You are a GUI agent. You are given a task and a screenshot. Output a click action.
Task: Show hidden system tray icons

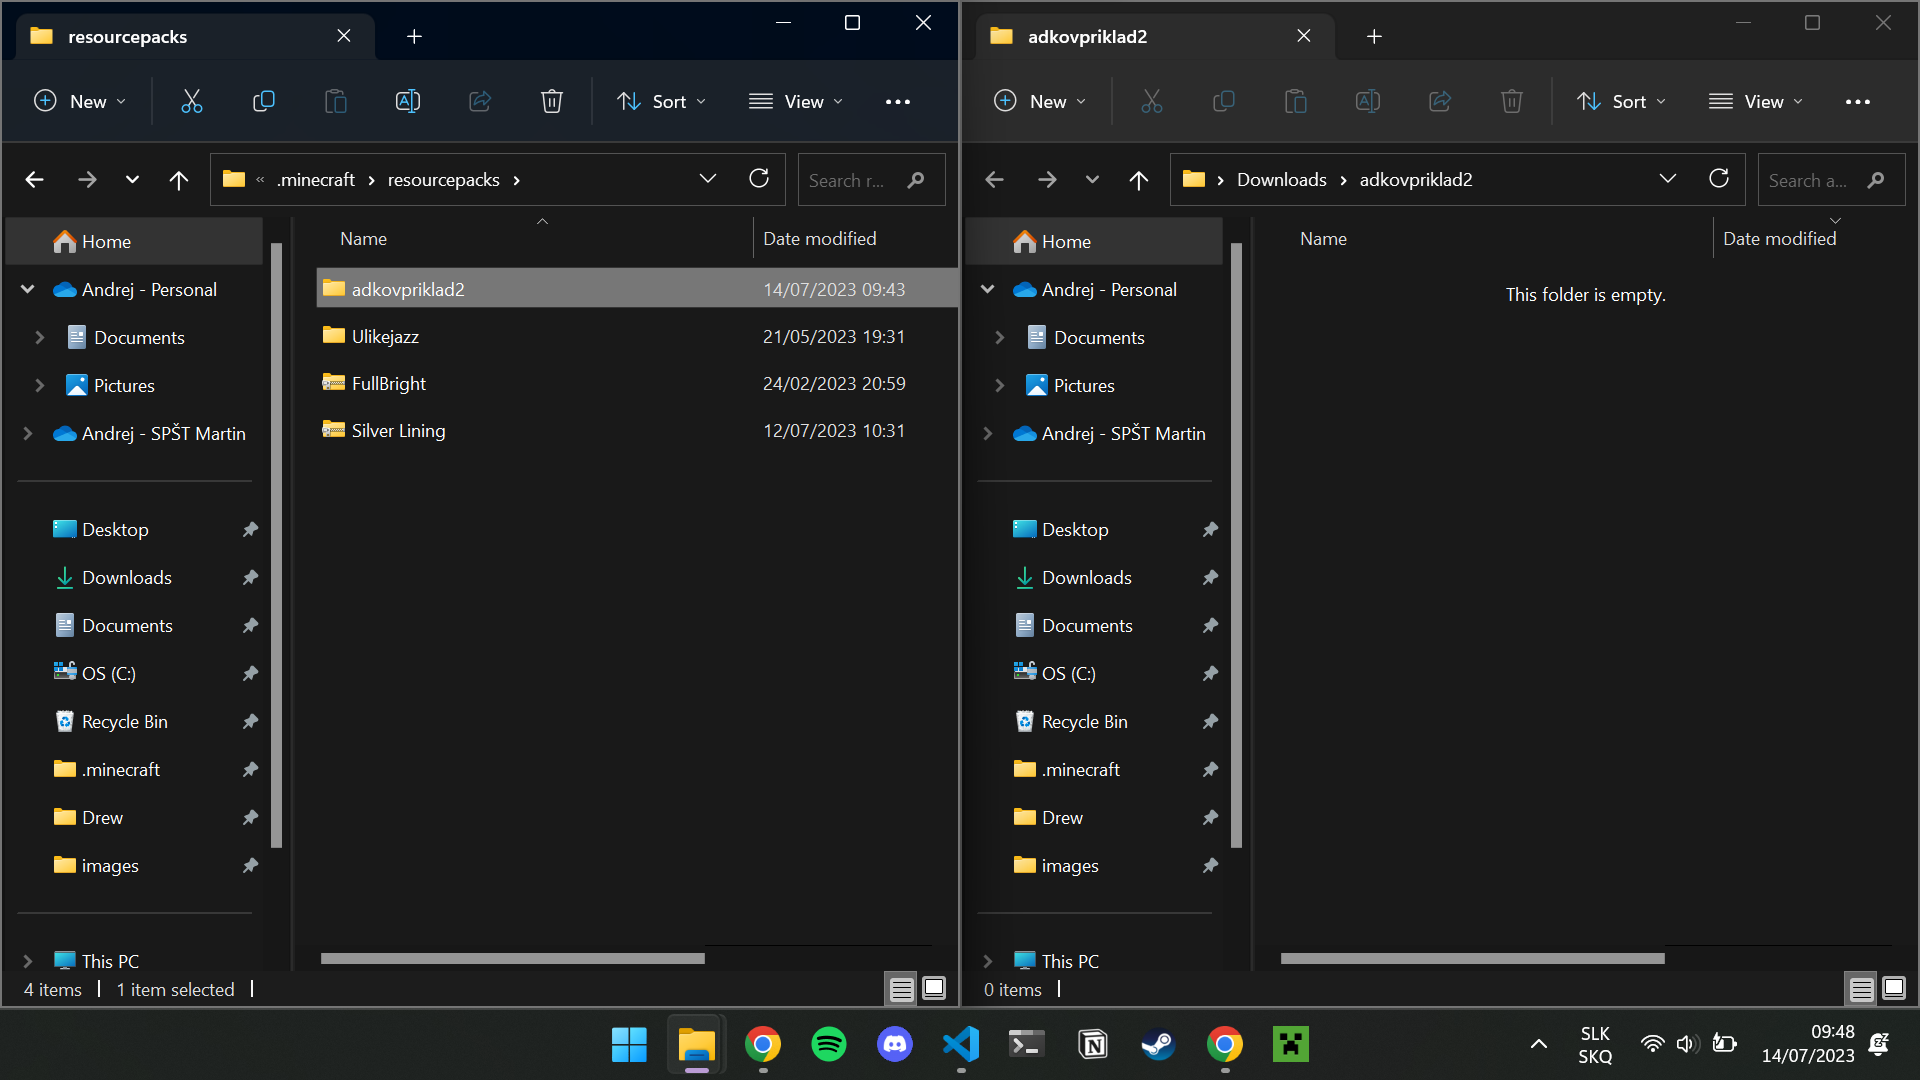pos(1539,1044)
